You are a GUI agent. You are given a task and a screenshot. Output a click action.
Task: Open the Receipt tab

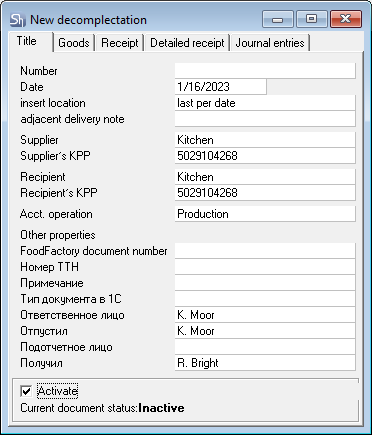(120, 43)
